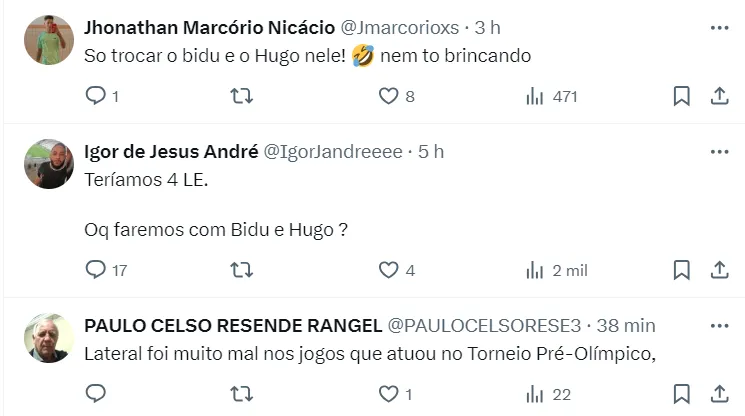Viewport: 745px width, 416px height.
Task: Expand more options on Paulo Celso's tweet
Action: tap(719, 325)
